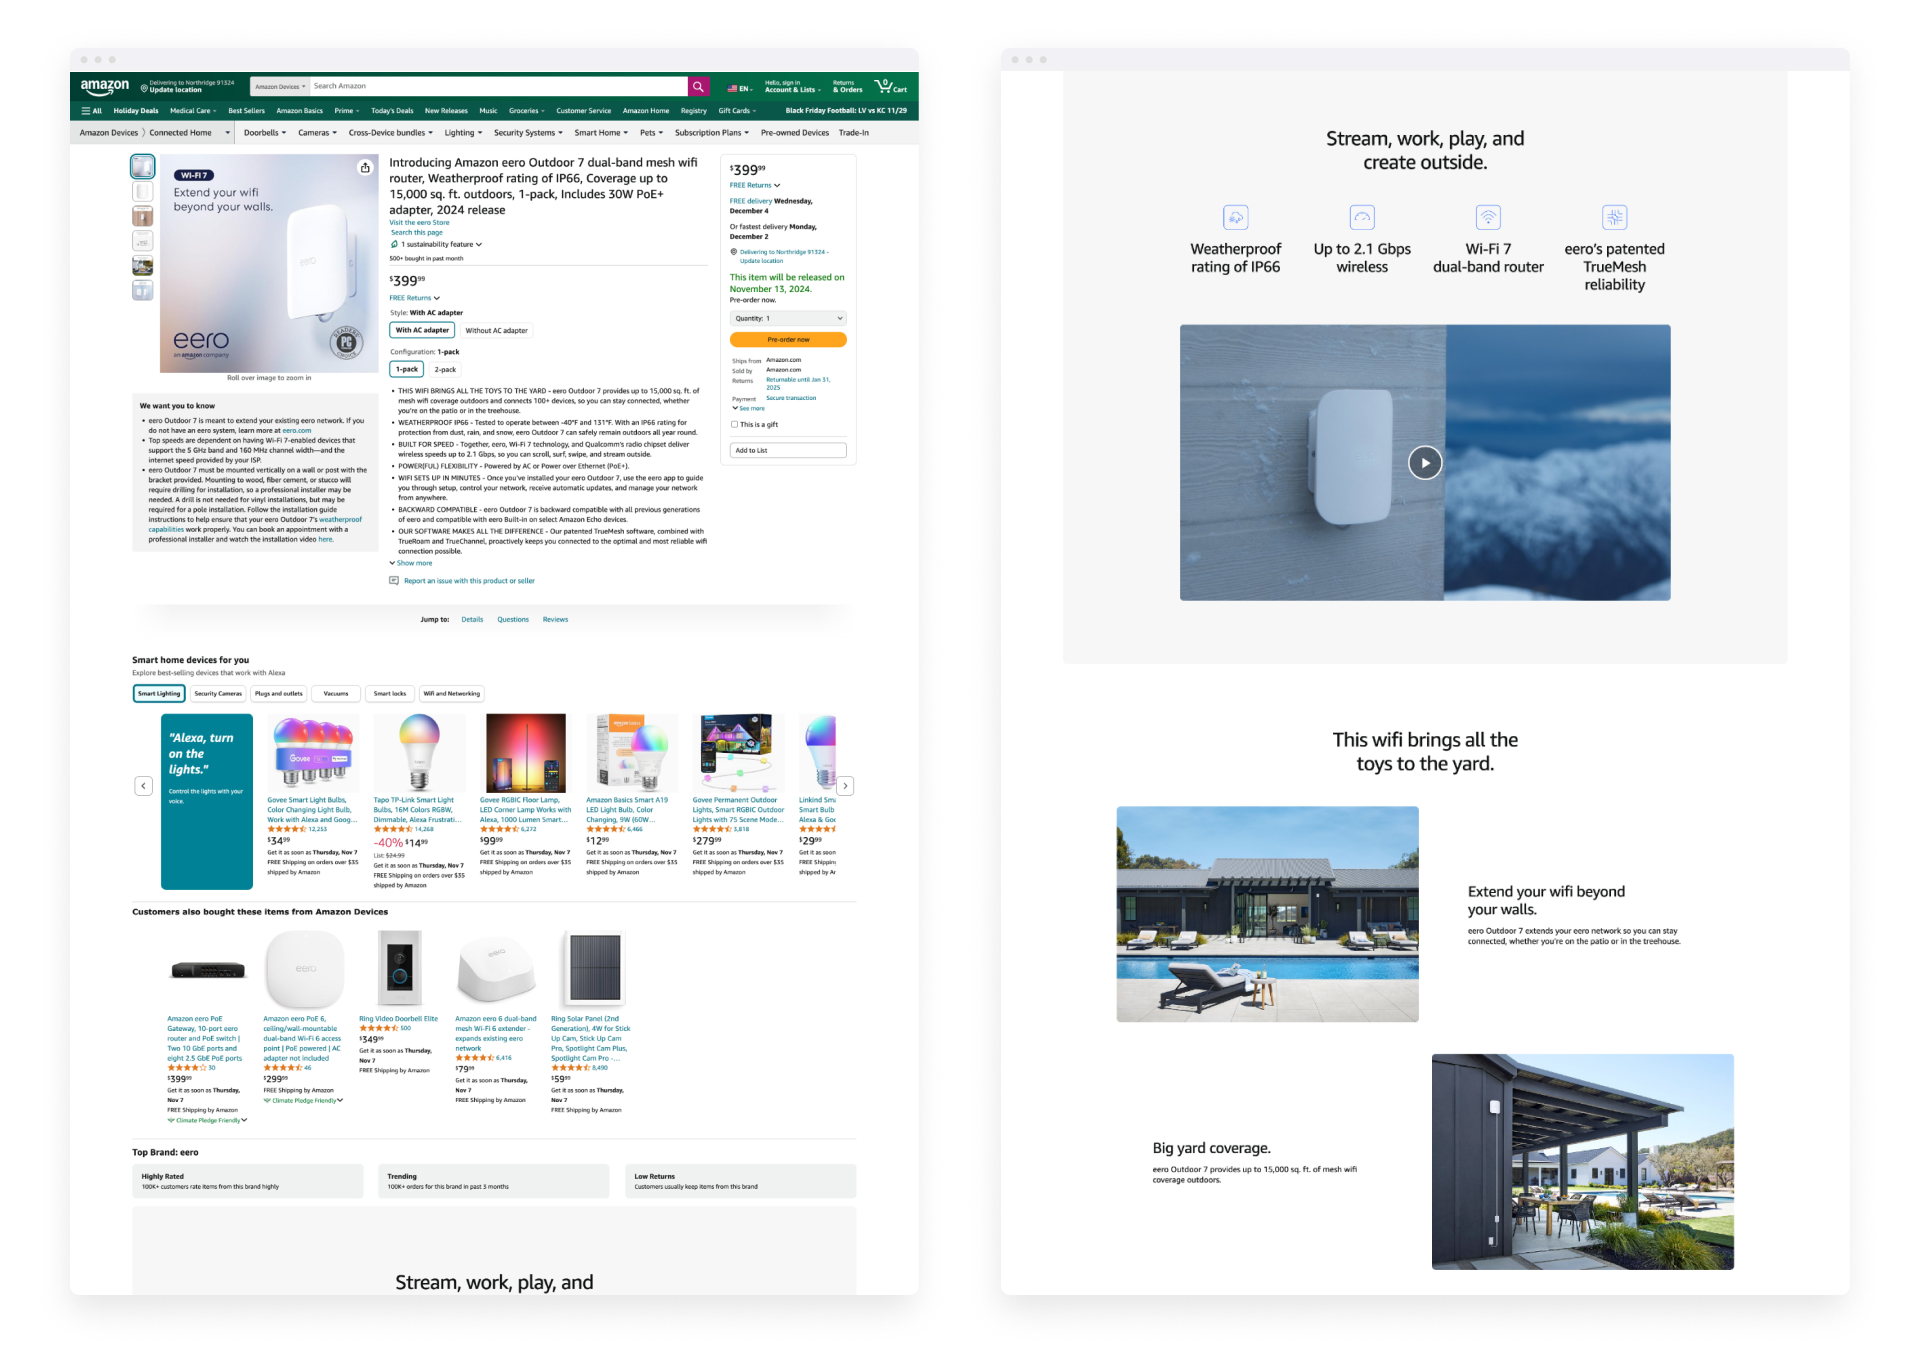
Task: Open Holiday Deals in the nav bar
Action: point(136,111)
